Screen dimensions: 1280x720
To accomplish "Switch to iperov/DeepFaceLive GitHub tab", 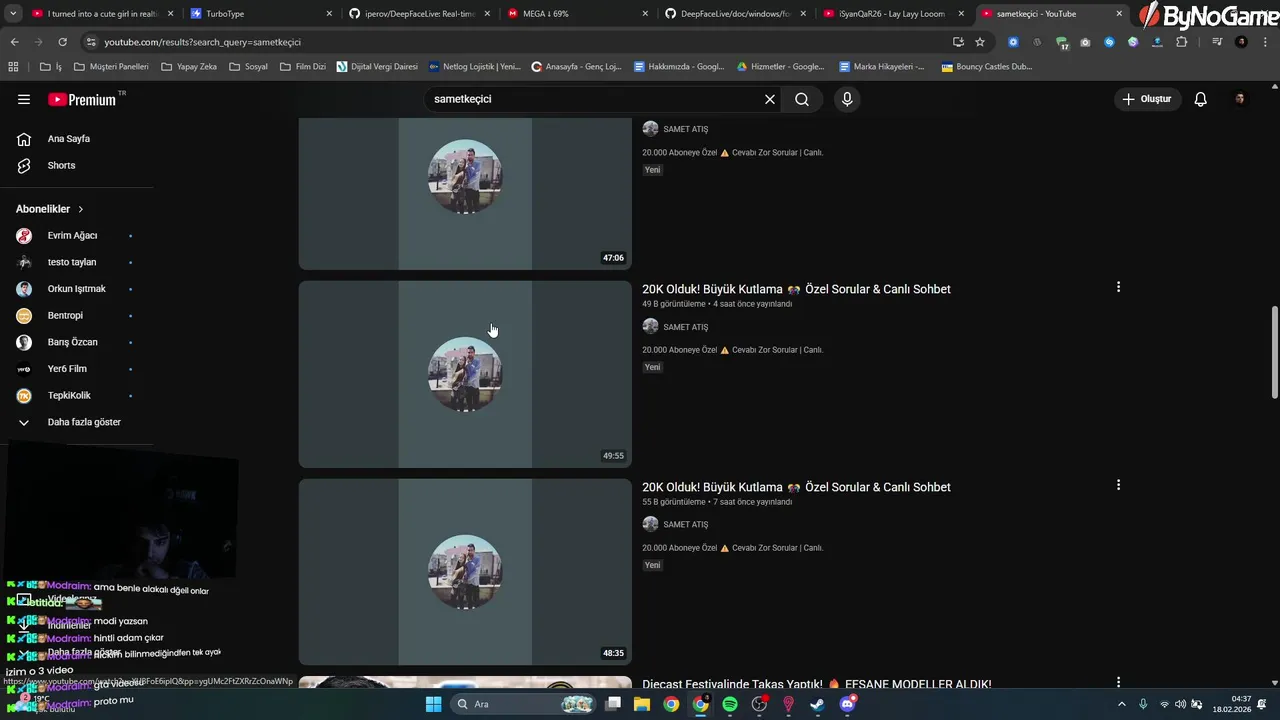I will [418, 14].
